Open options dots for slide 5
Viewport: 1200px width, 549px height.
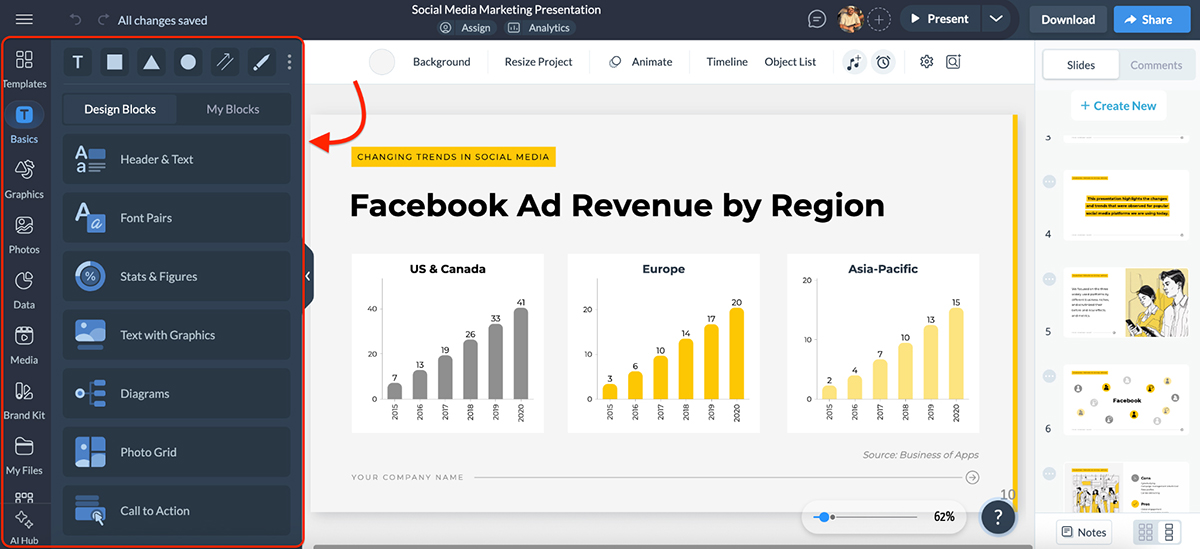point(1049,278)
